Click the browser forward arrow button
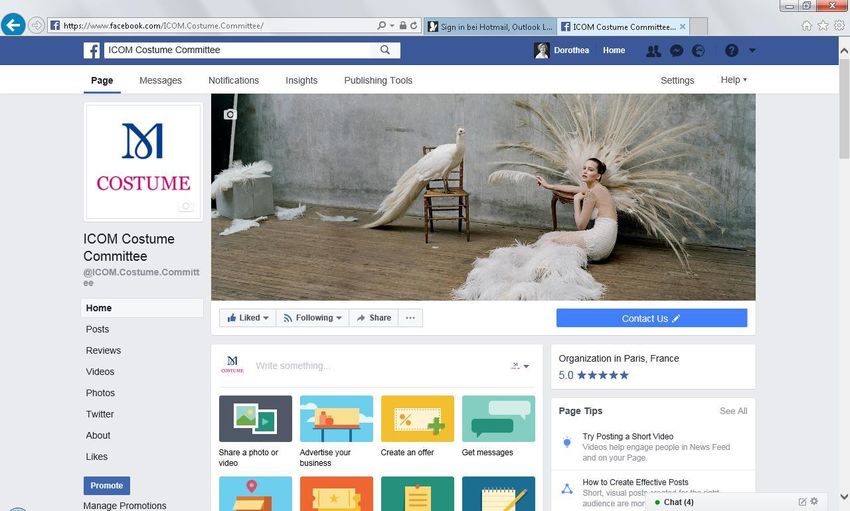Viewport: 850px width, 511px height. pos(36,25)
